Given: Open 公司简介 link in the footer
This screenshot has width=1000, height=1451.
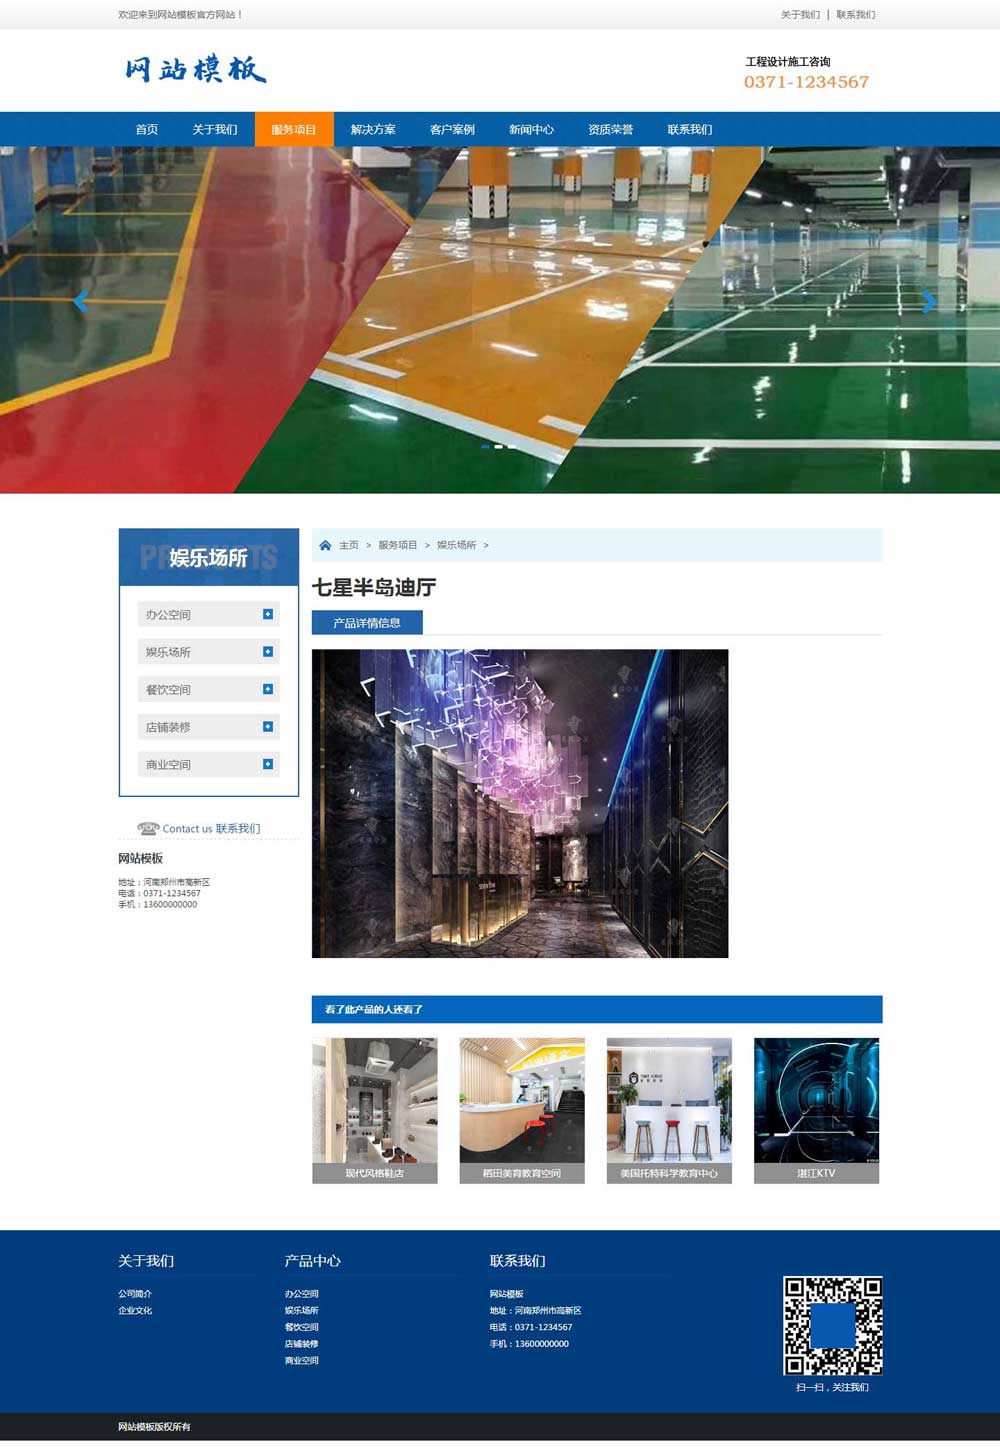Looking at the screenshot, I should pyautogui.click(x=135, y=1294).
